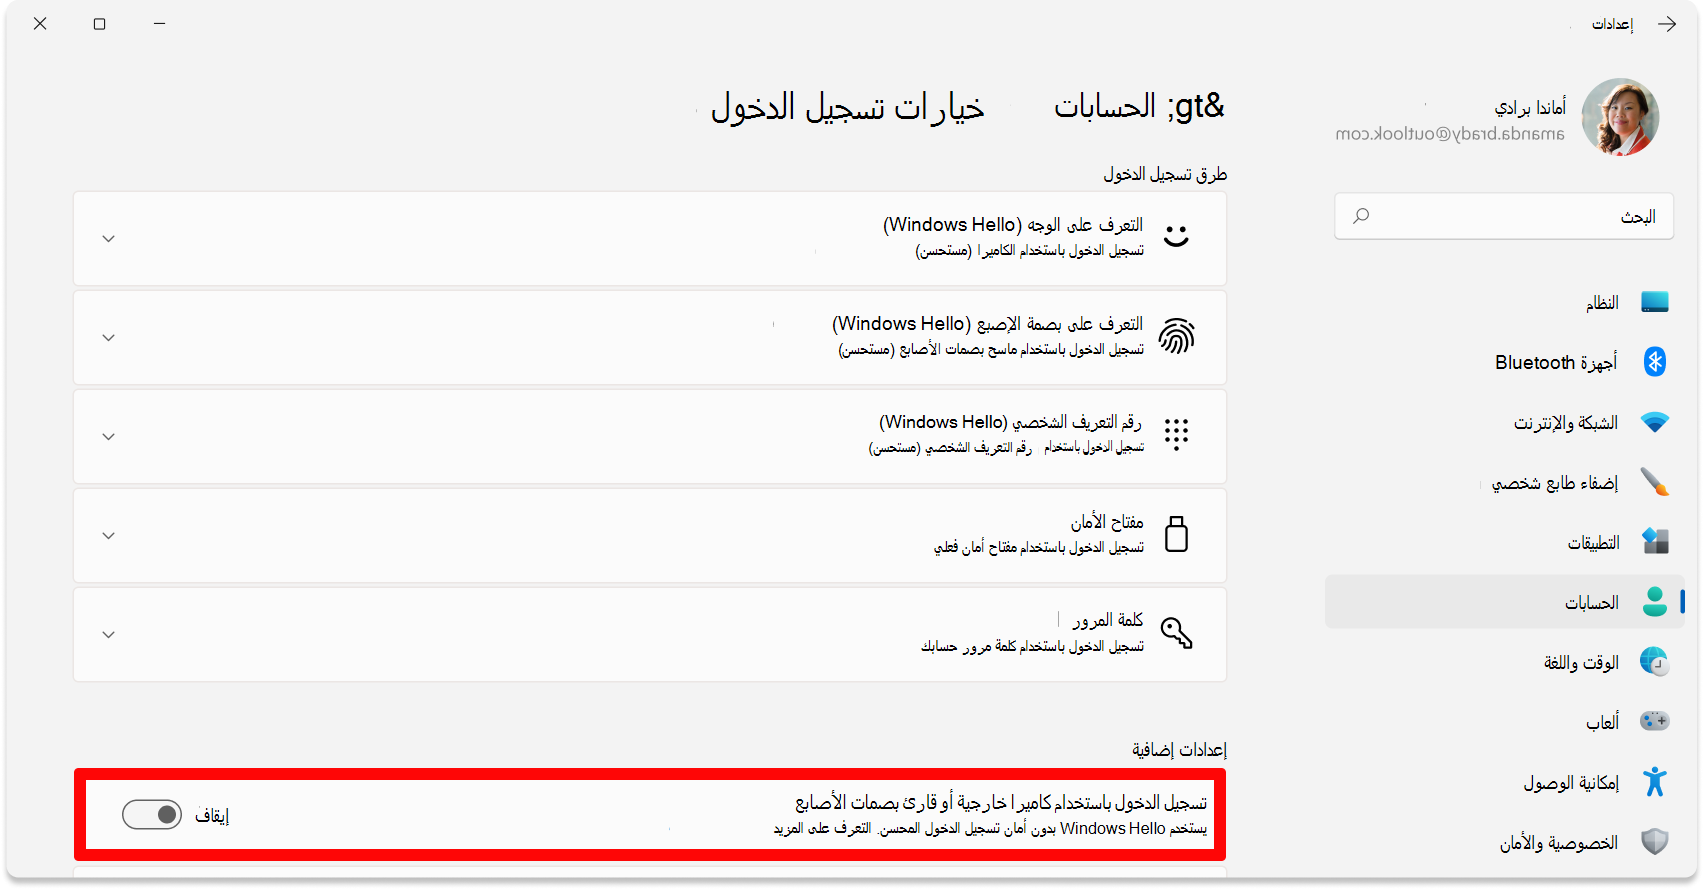Screen dimensions: 1703x890
Task: Click the security key USB icon
Action: (1177, 534)
